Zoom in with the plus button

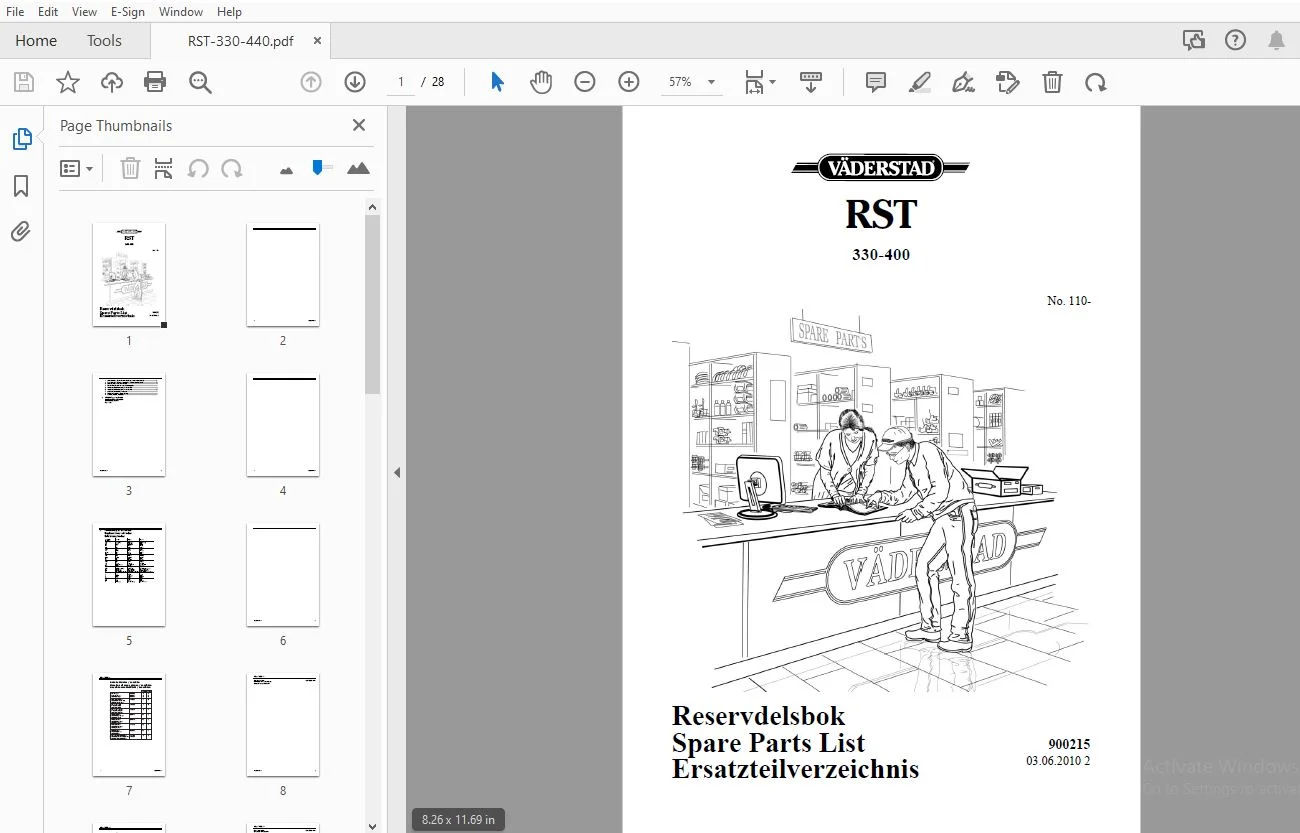(x=629, y=82)
